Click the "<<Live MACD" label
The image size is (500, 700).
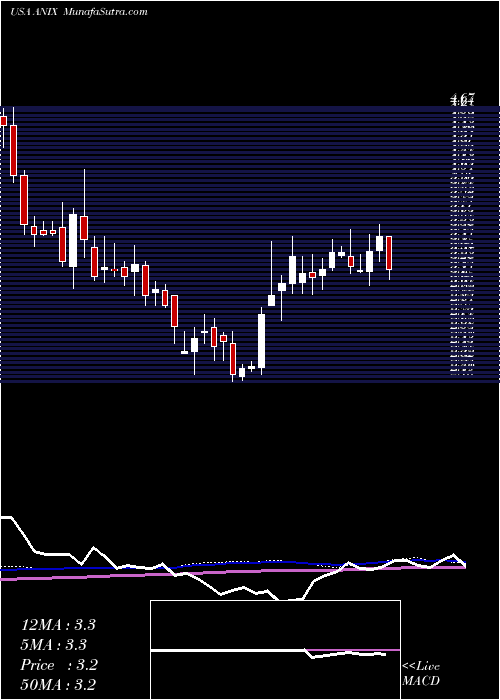point(421,674)
